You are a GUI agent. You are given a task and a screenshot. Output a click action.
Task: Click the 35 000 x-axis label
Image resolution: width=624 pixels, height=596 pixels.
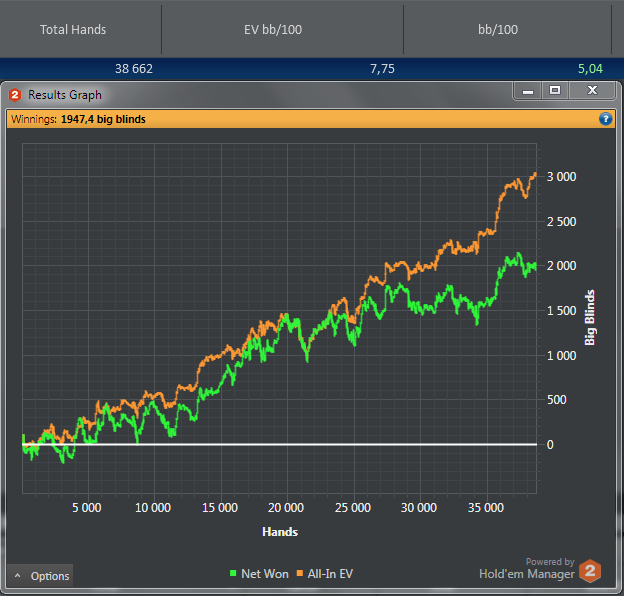coord(486,508)
